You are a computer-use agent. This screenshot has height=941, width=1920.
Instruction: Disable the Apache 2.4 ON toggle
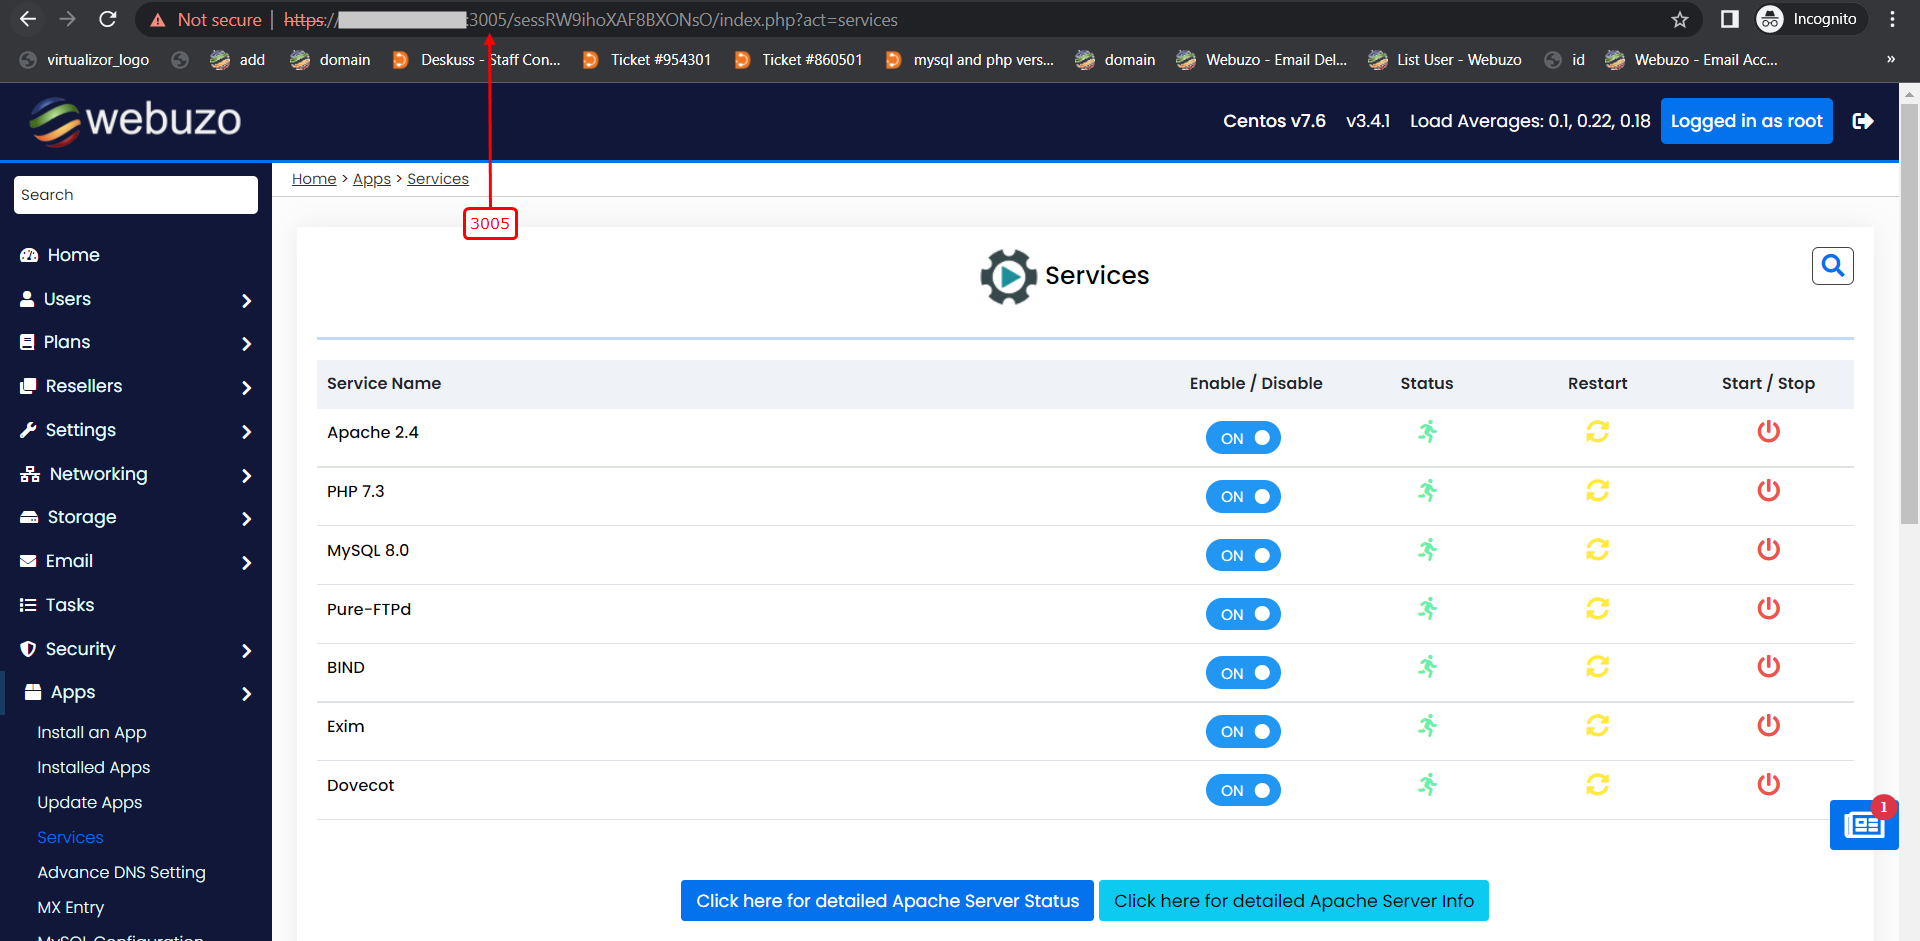coord(1243,438)
